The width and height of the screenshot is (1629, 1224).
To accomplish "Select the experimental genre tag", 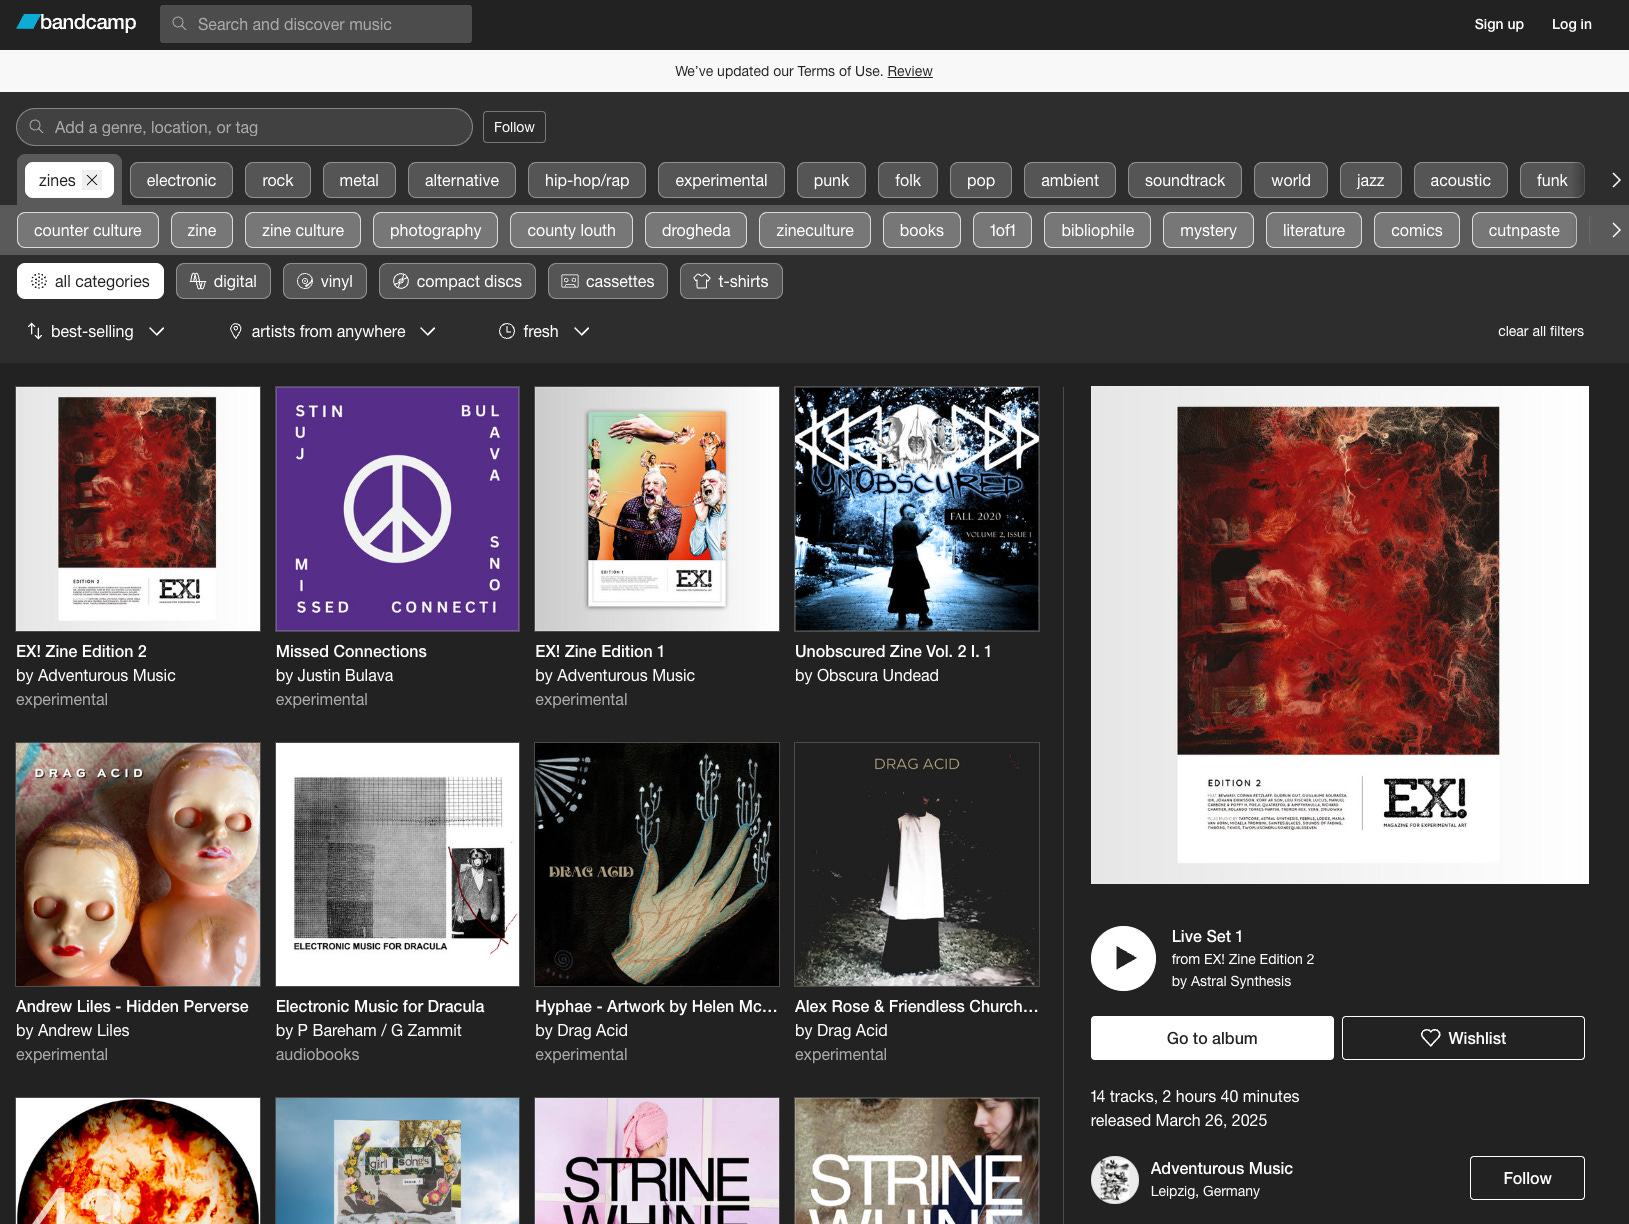I will [x=721, y=180].
